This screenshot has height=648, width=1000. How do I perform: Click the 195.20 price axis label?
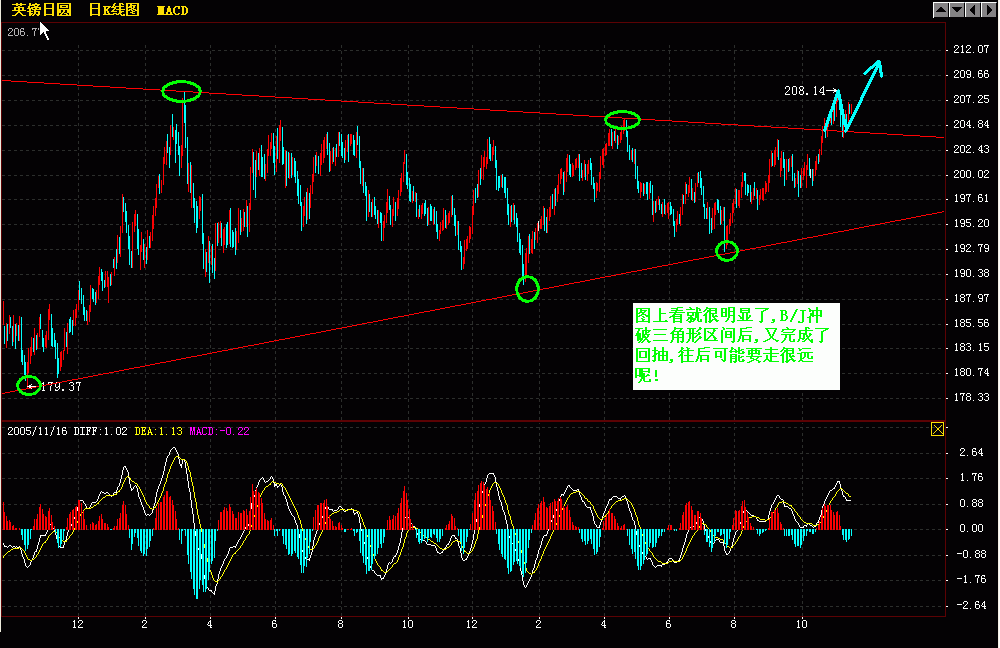[x=971, y=223]
